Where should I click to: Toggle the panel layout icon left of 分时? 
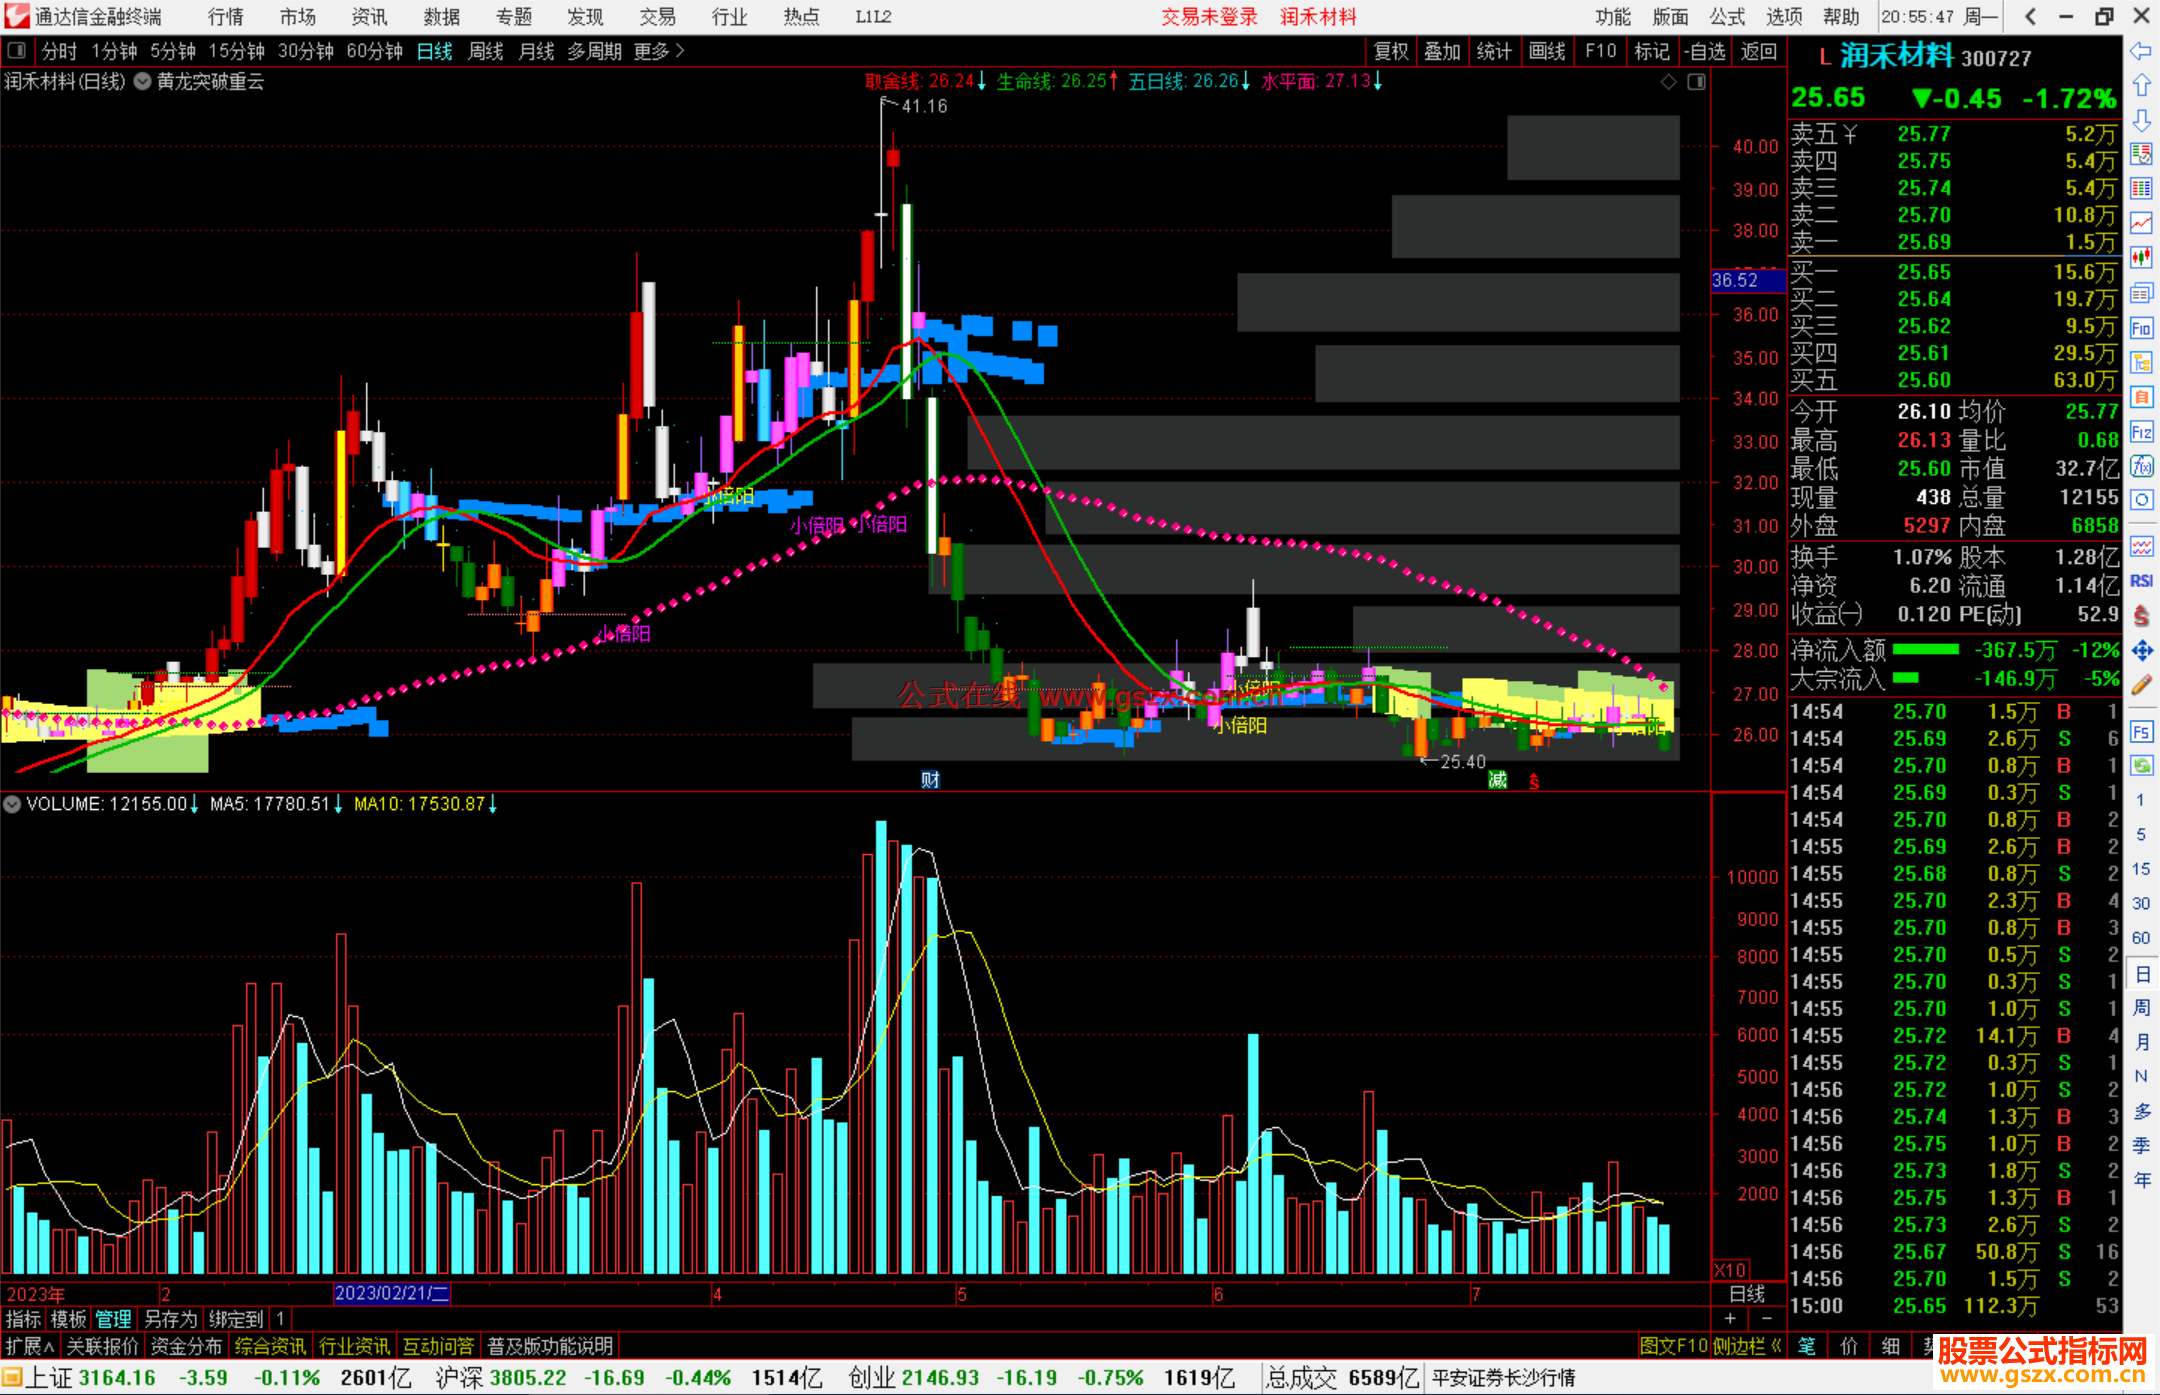pyautogui.click(x=16, y=51)
